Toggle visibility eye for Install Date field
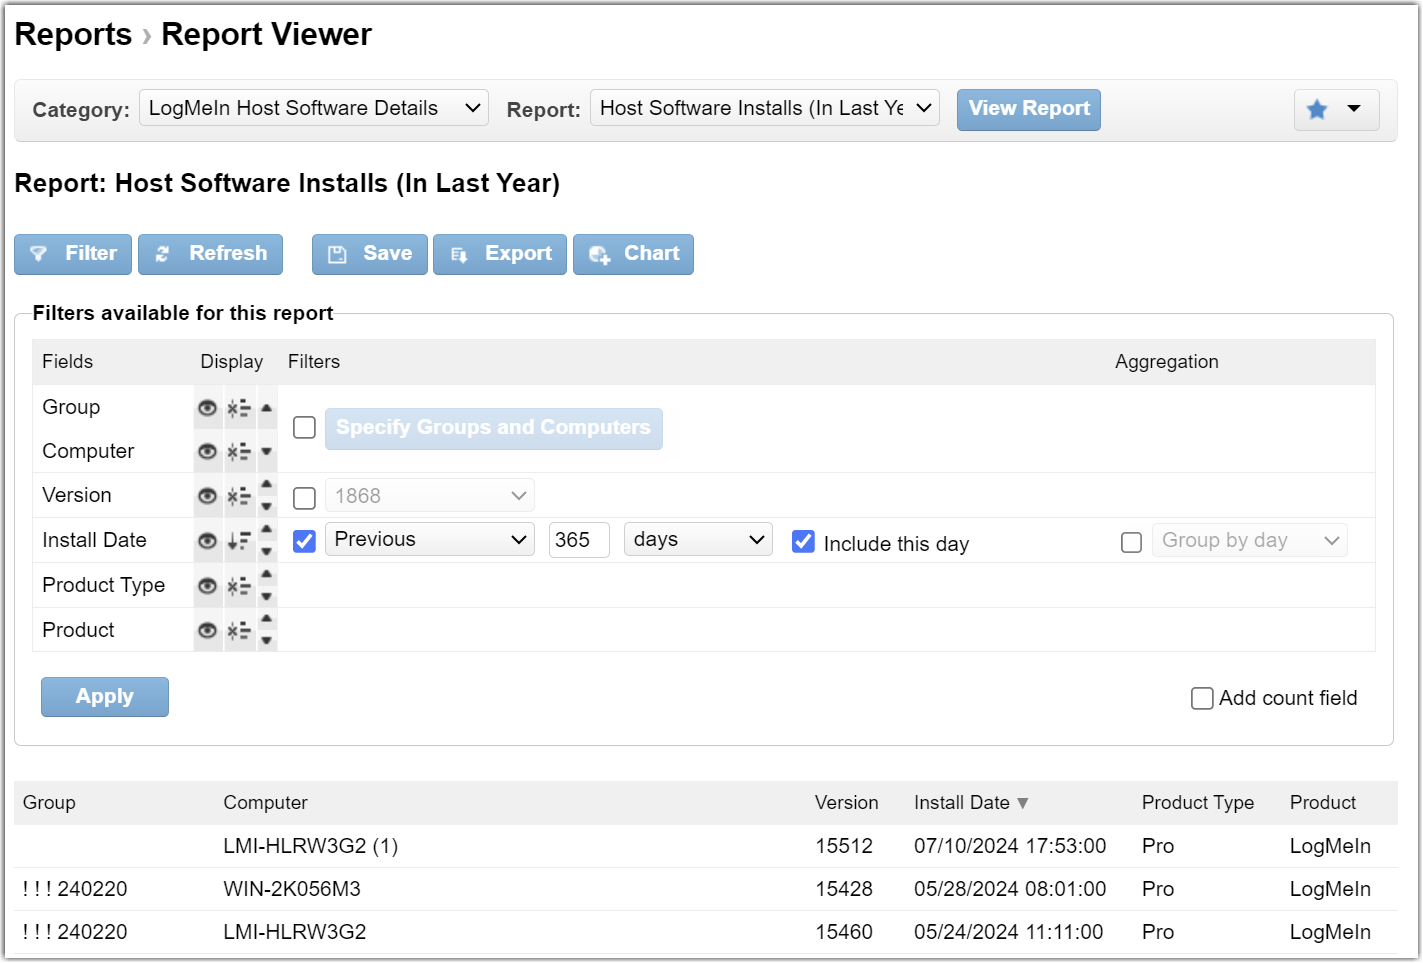Image resolution: width=1423 pixels, height=963 pixels. pyautogui.click(x=207, y=541)
